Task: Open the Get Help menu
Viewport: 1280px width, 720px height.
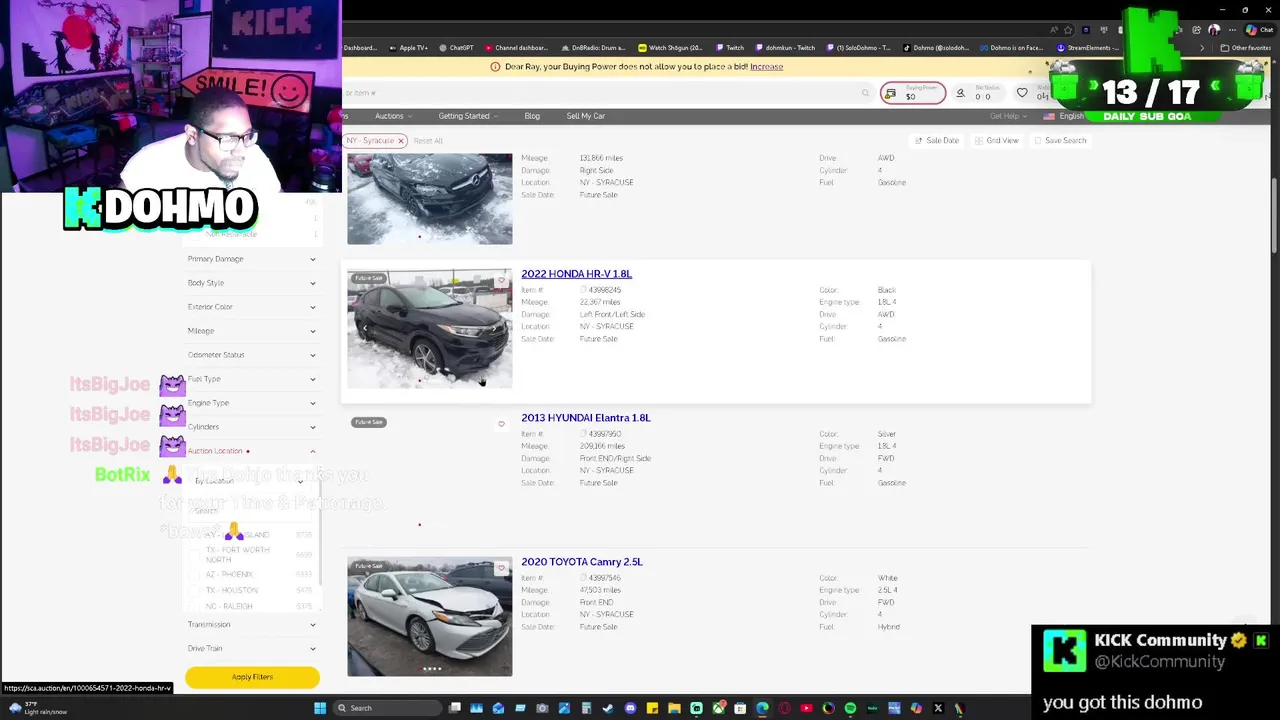Action: pyautogui.click(x=1008, y=116)
